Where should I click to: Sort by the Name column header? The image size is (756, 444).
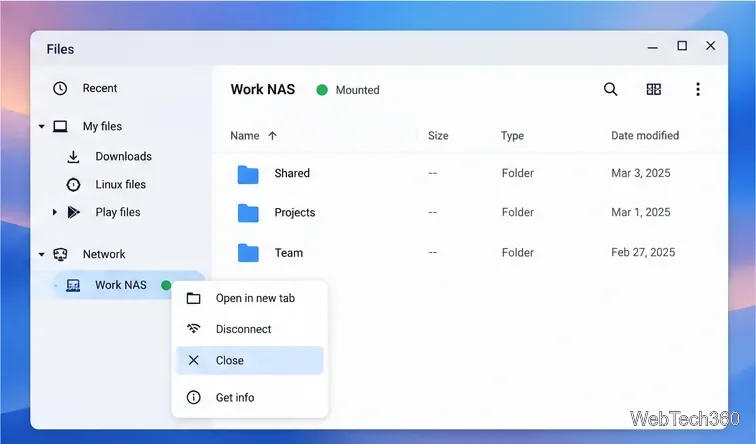click(244, 136)
